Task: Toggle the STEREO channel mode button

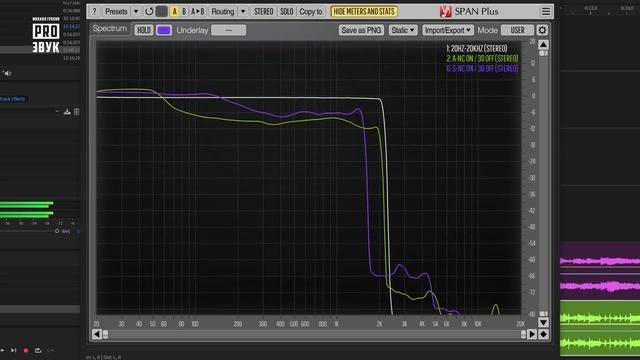Action: pyautogui.click(x=263, y=11)
